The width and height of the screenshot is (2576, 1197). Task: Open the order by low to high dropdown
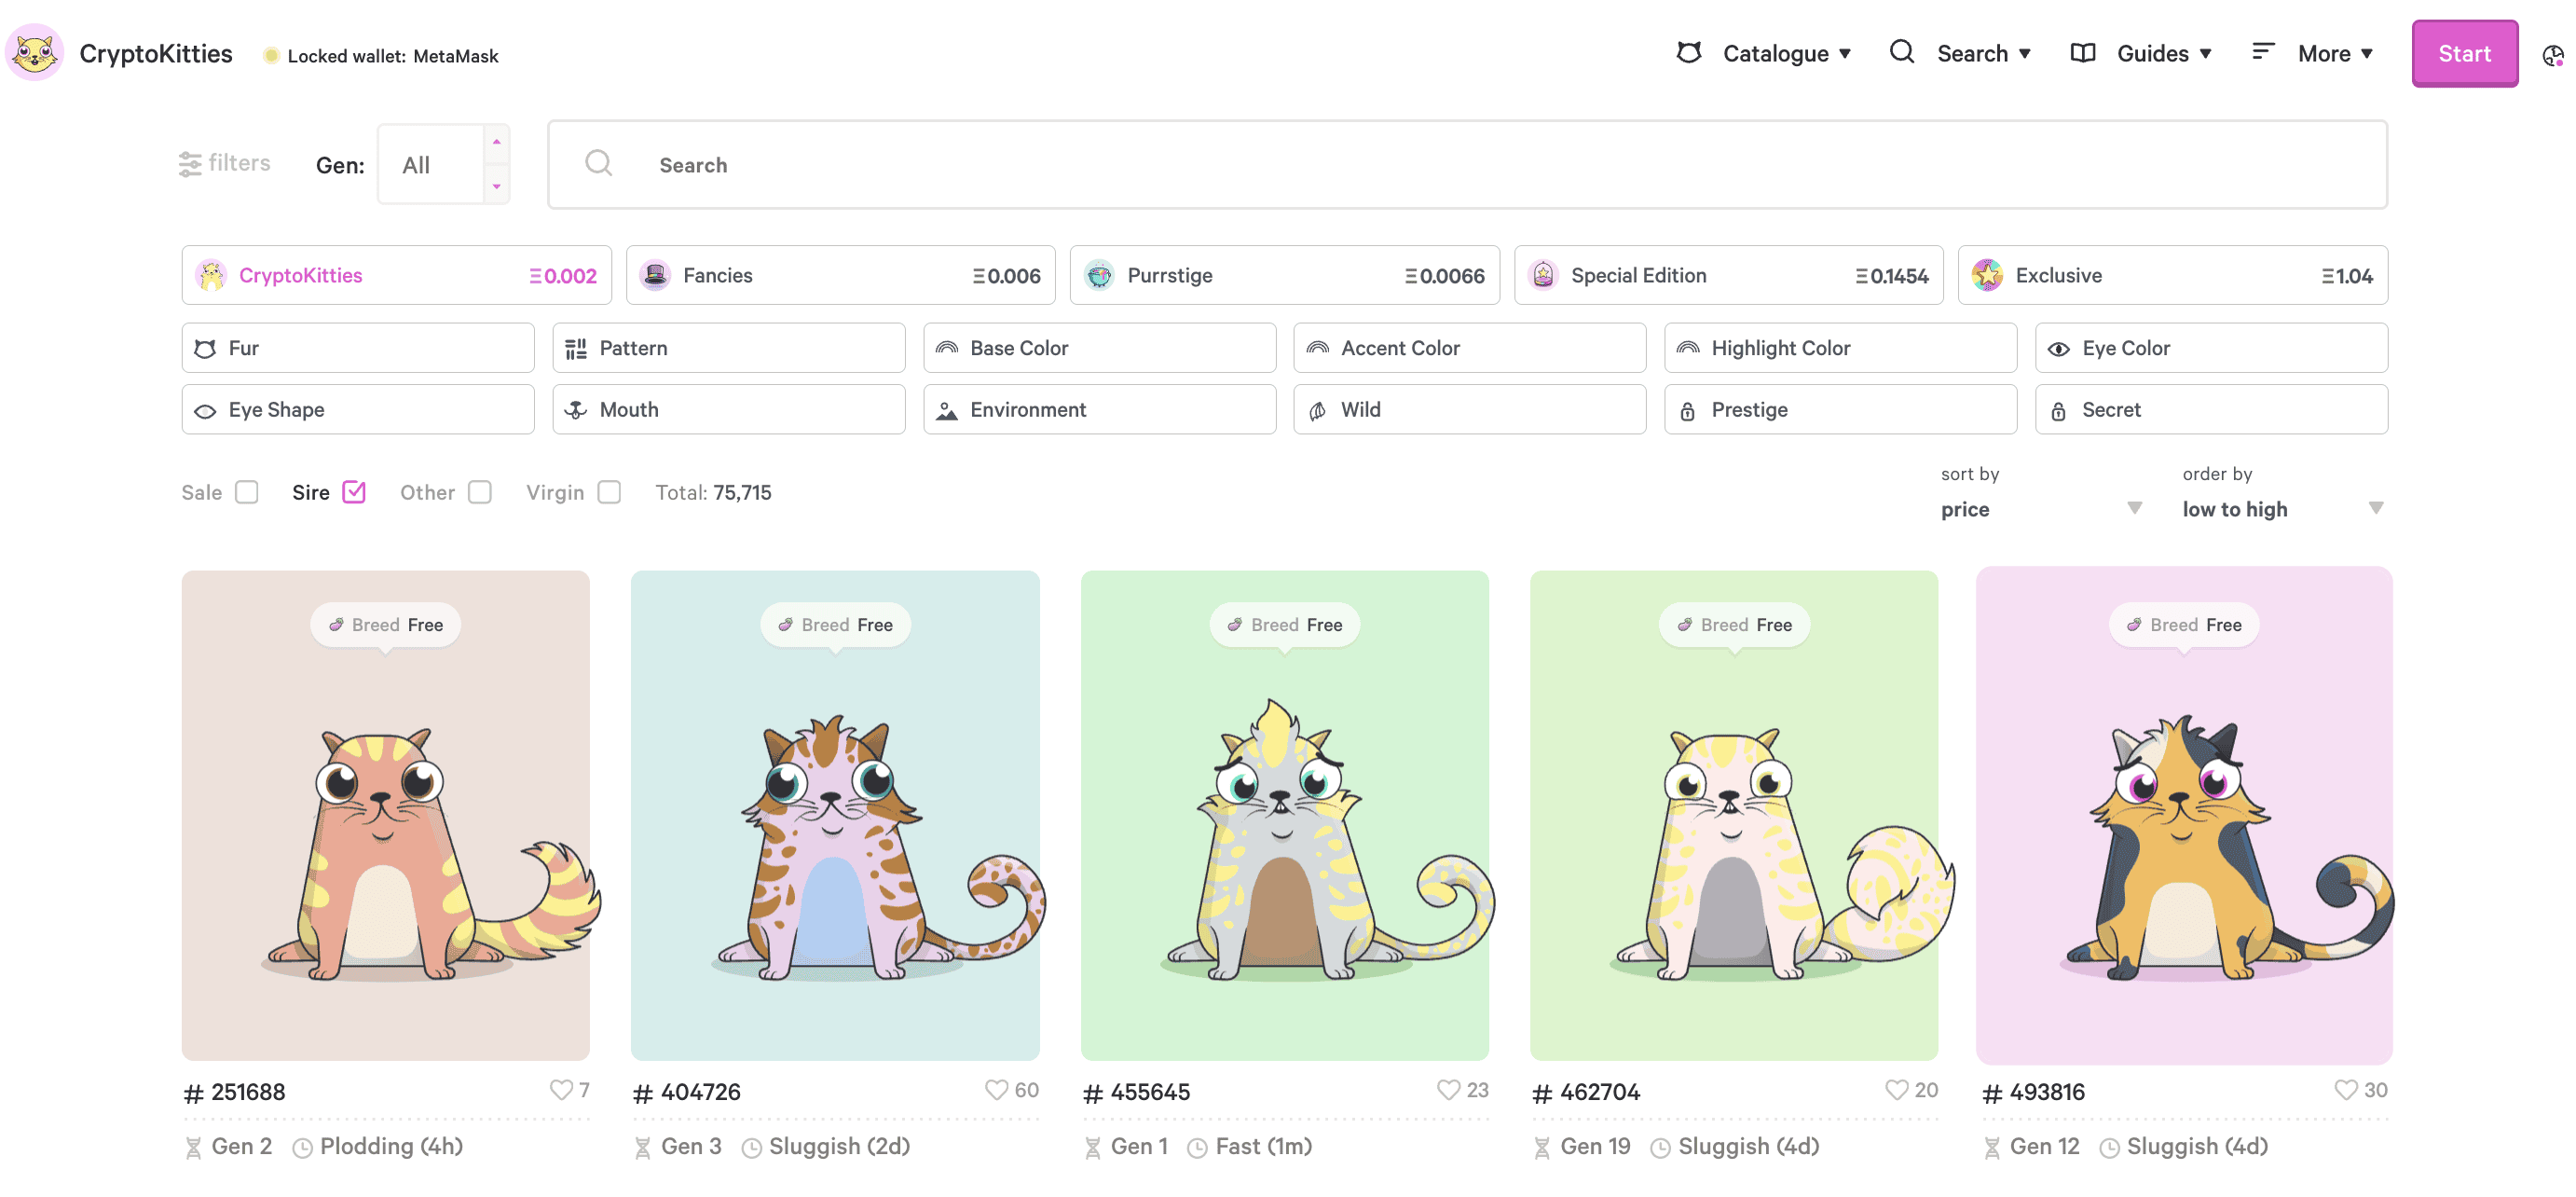pyautogui.click(x=2281, y=509)
